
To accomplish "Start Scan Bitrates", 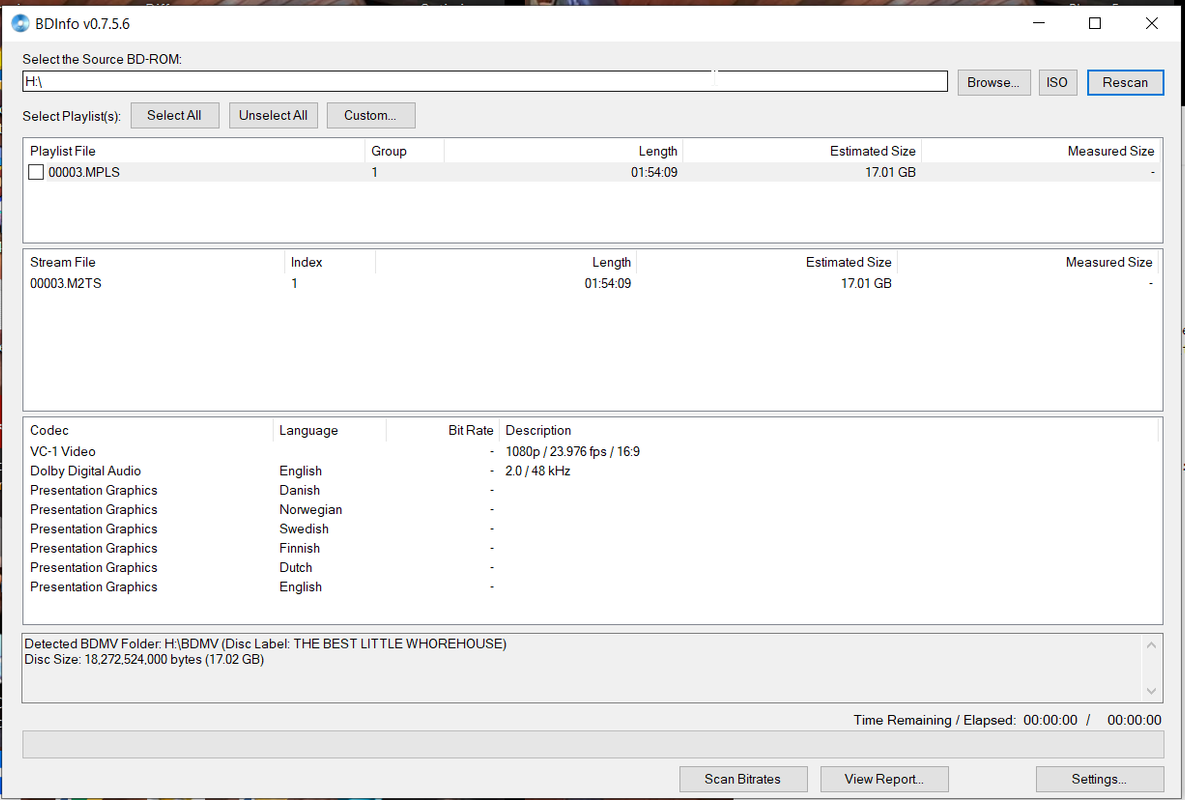I will 743,779.
